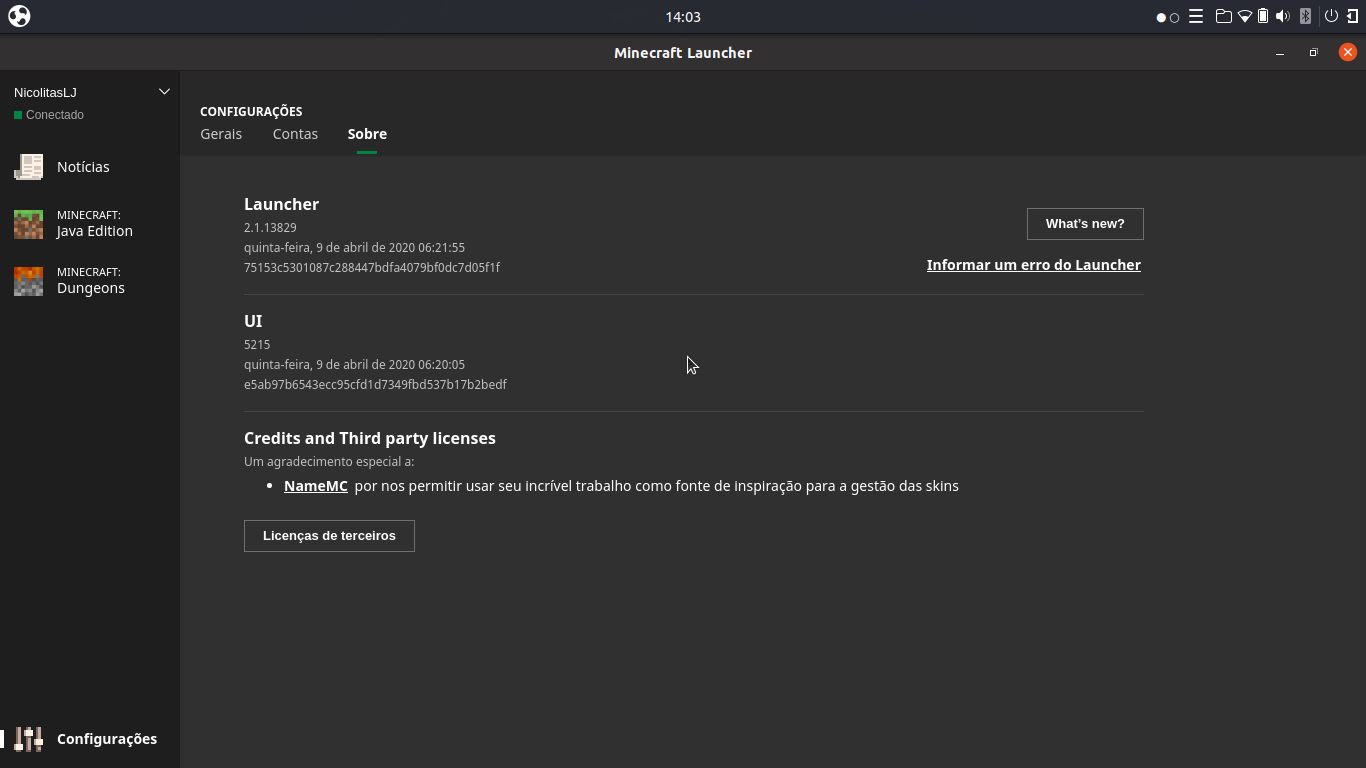The image size is (1366, 768).
Task: Click the UI version number 5215
Action: pos(257,345)
